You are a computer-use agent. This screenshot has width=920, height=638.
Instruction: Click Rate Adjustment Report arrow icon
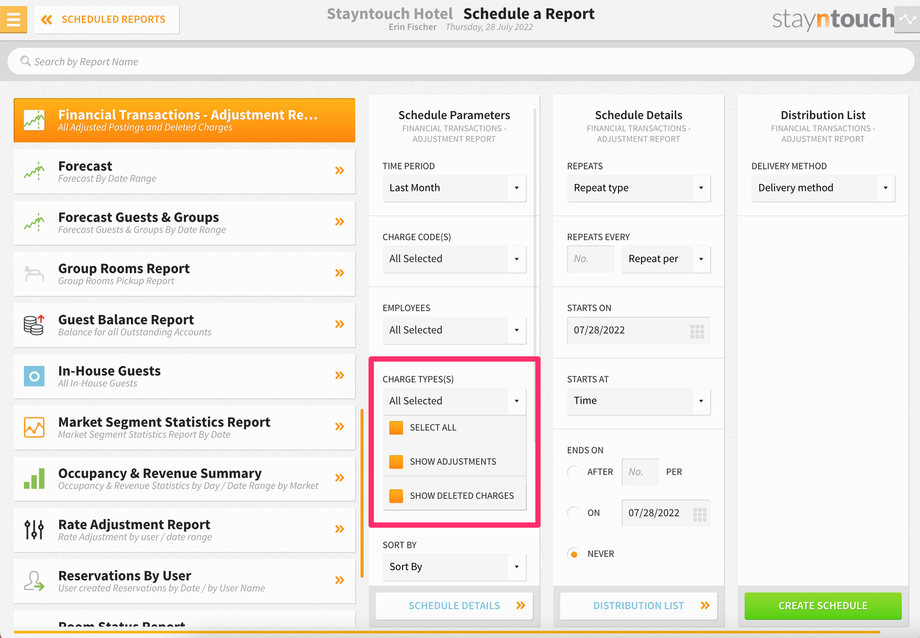pos(340,529)
